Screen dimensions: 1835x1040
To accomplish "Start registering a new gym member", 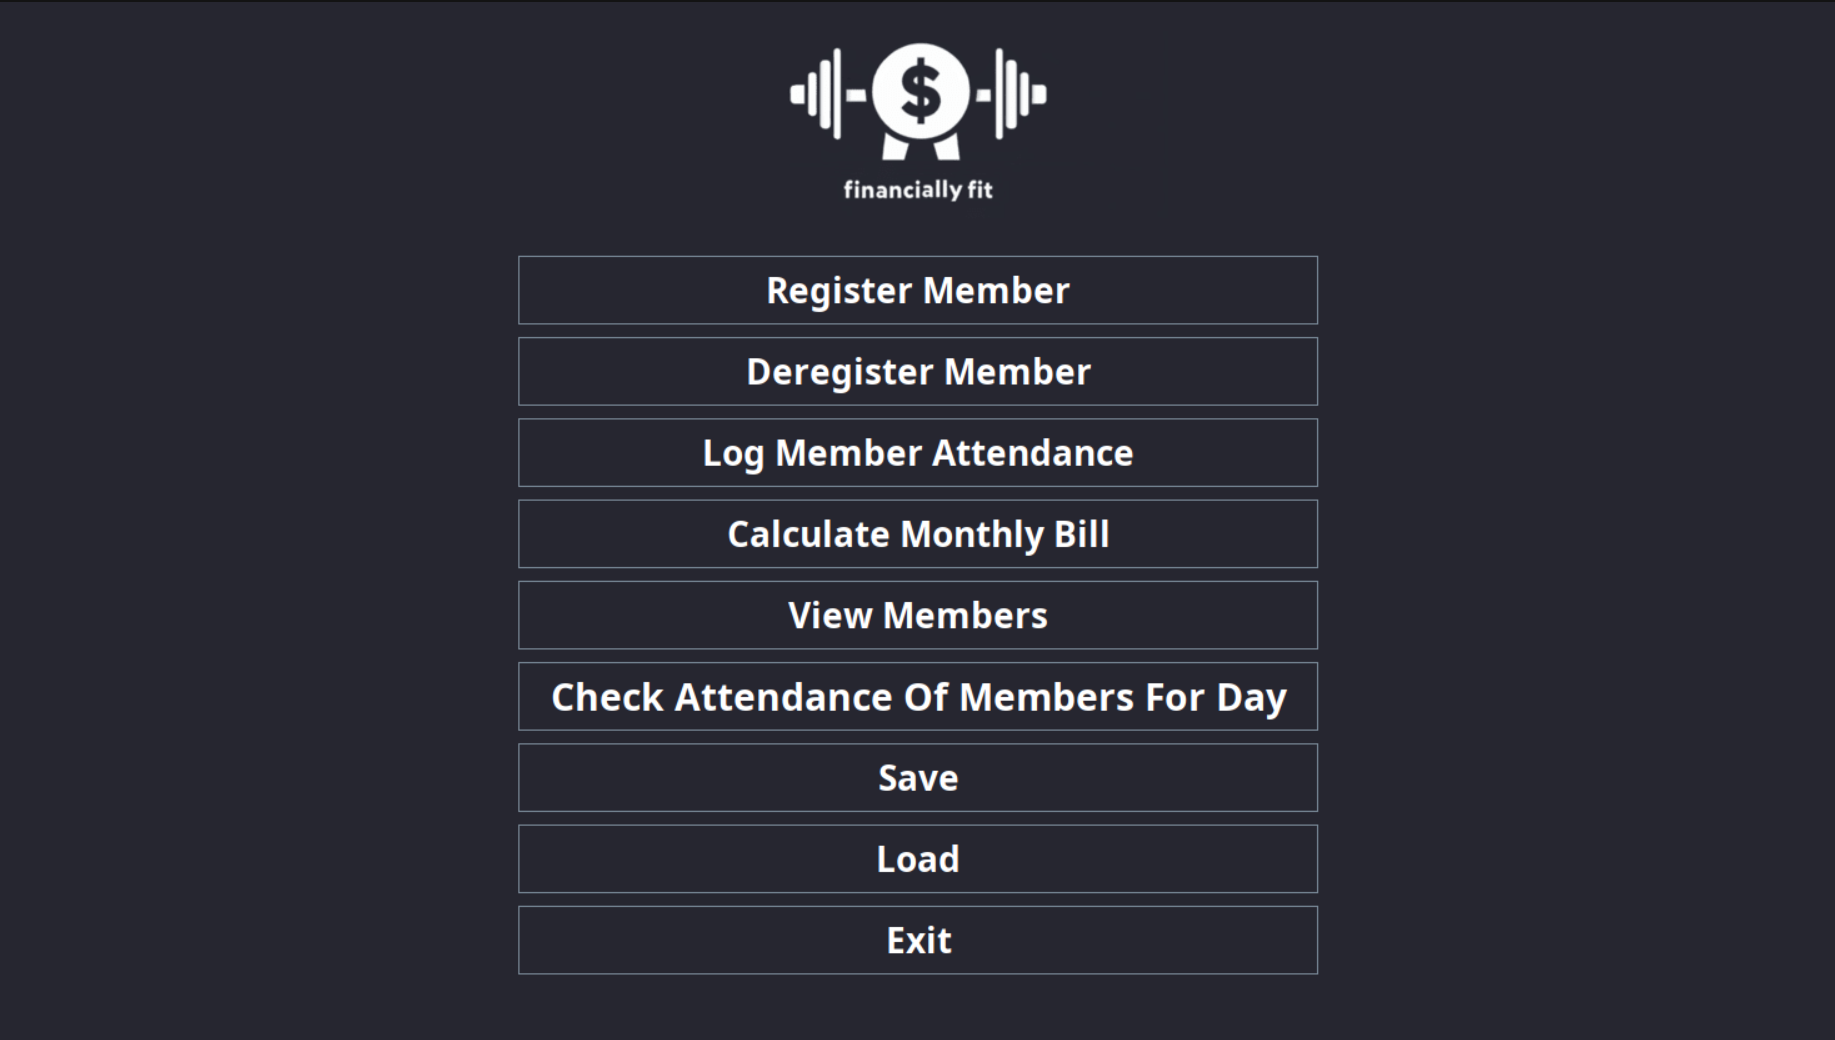I will pos(917,290).
